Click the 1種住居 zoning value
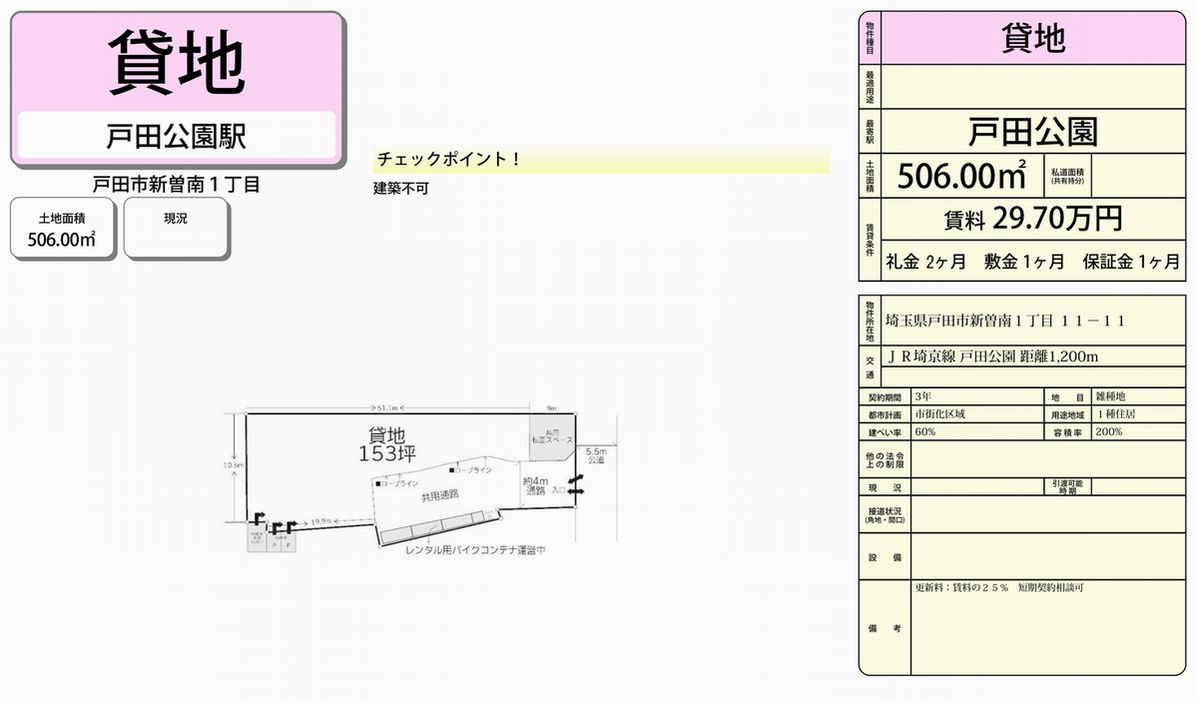The height and width of the screenshot is (703, 1198). 1116,414
